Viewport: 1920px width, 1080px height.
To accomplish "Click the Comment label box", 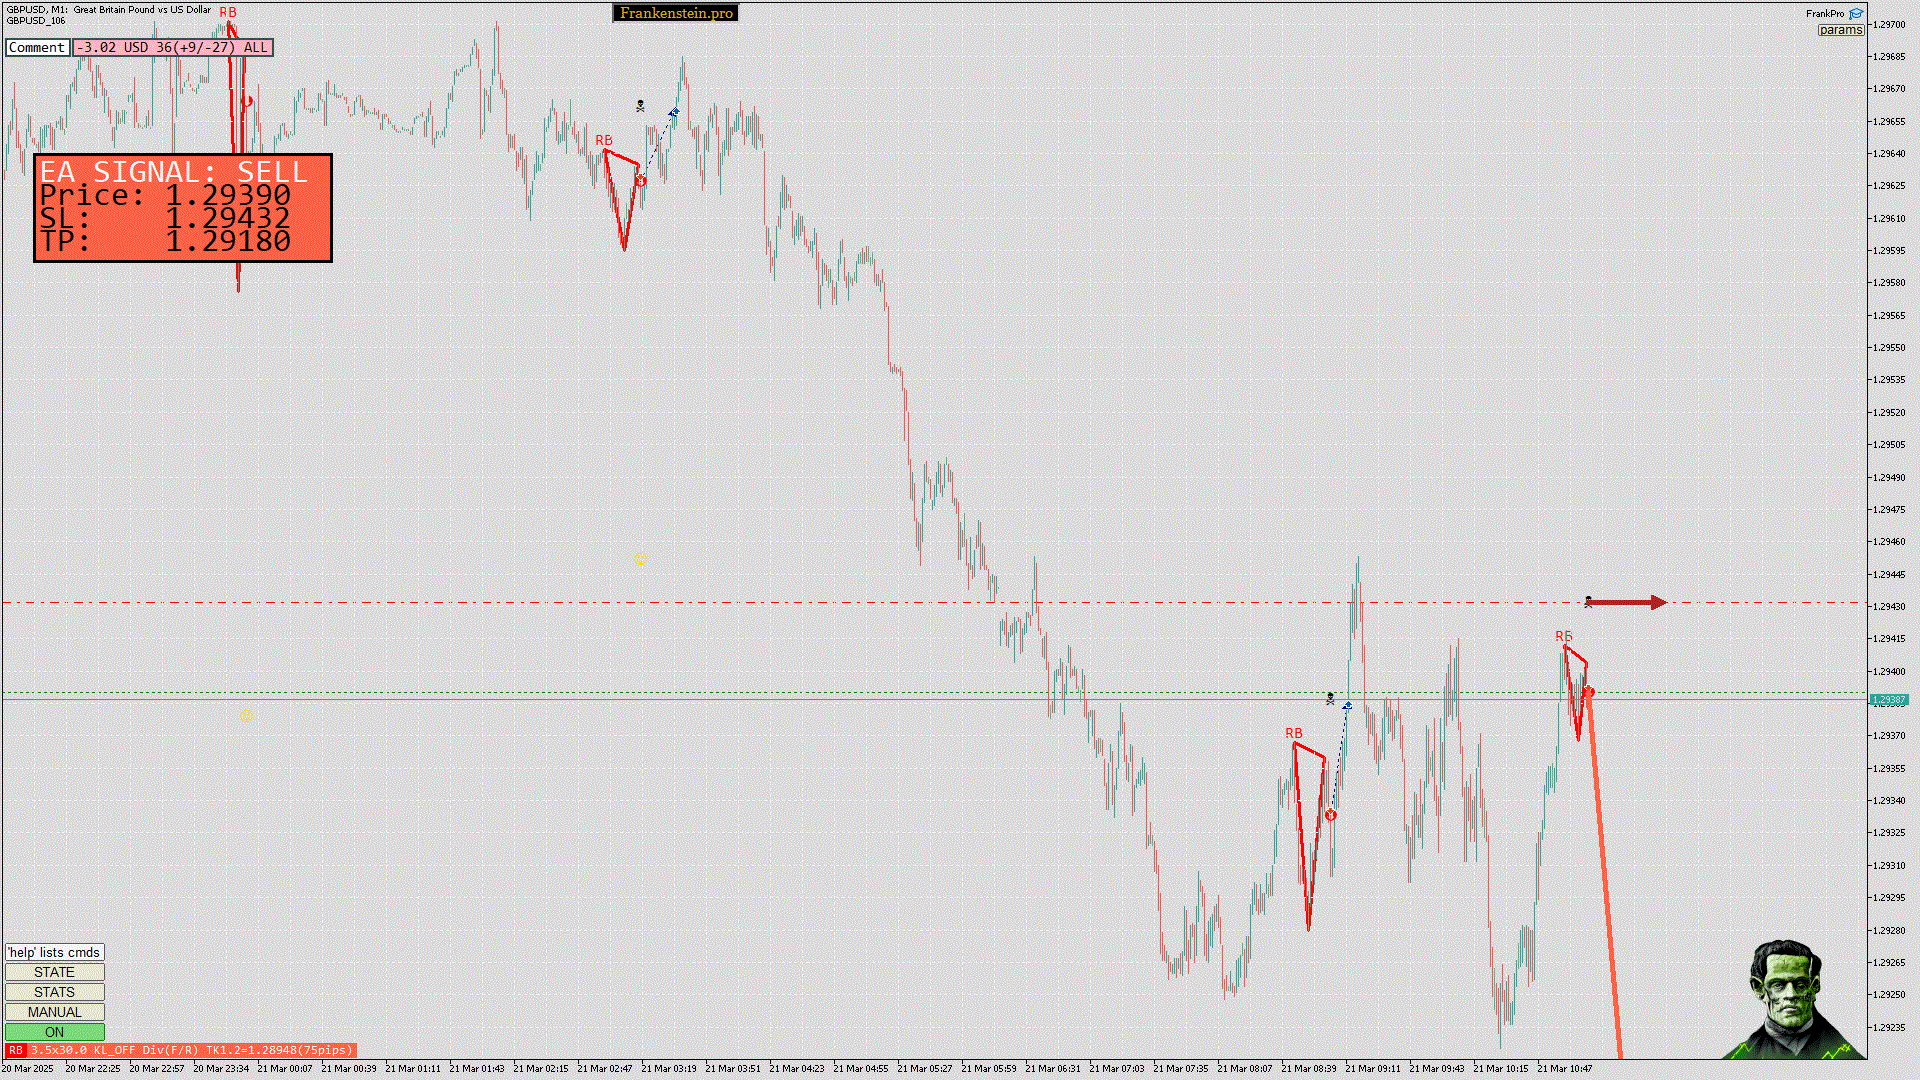I will pos(37,47).
